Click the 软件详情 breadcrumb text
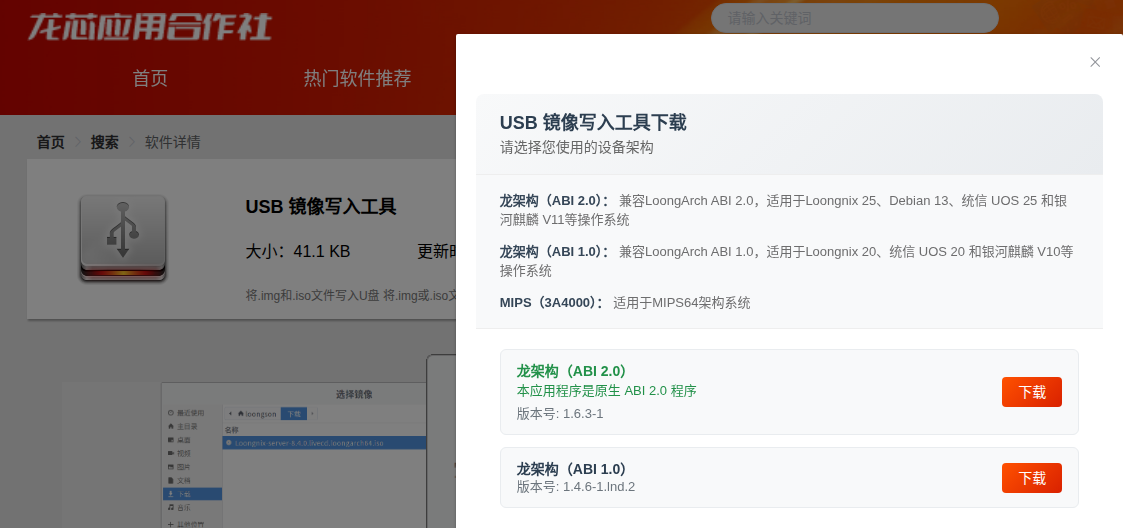1123x528 pixels. 173,142
